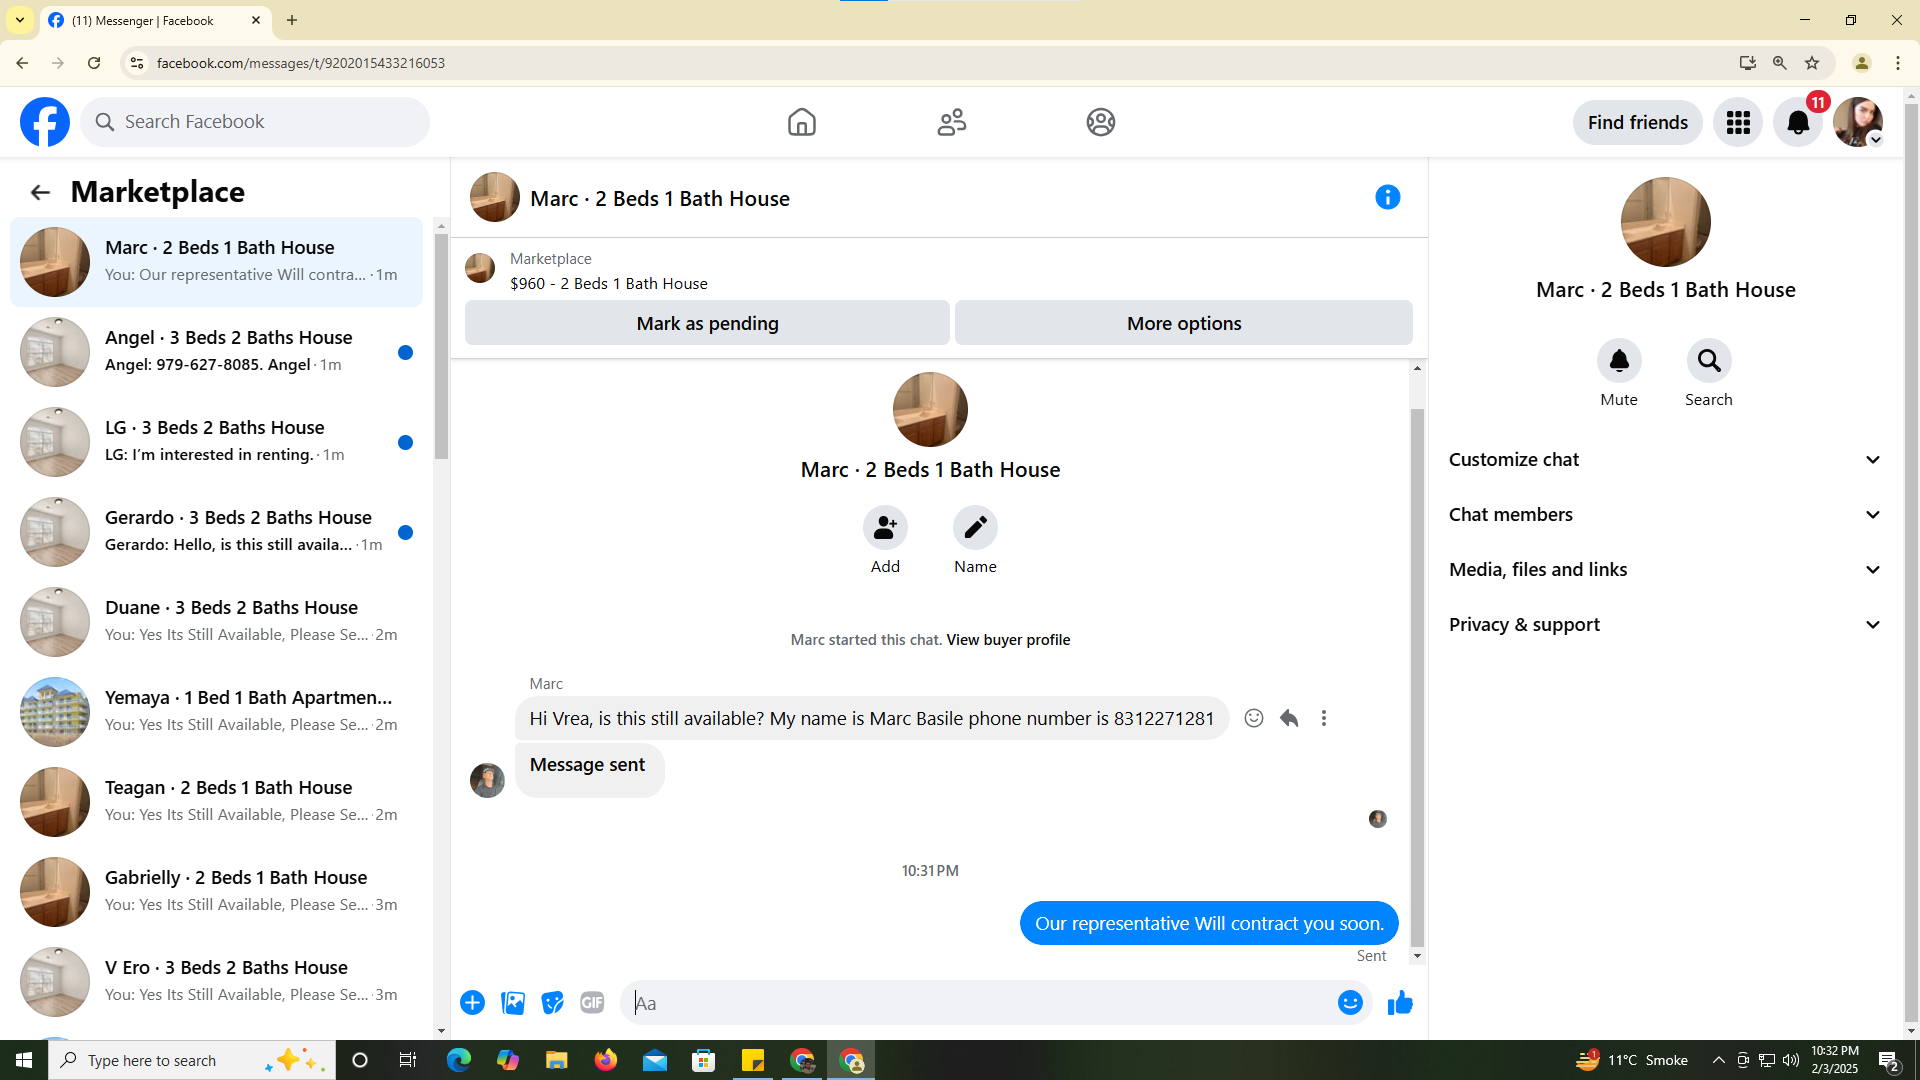The width and height of the screenshot is (1920, 1080).
Task: Open the Friends icon in top navigation
Action: (951, 122)
